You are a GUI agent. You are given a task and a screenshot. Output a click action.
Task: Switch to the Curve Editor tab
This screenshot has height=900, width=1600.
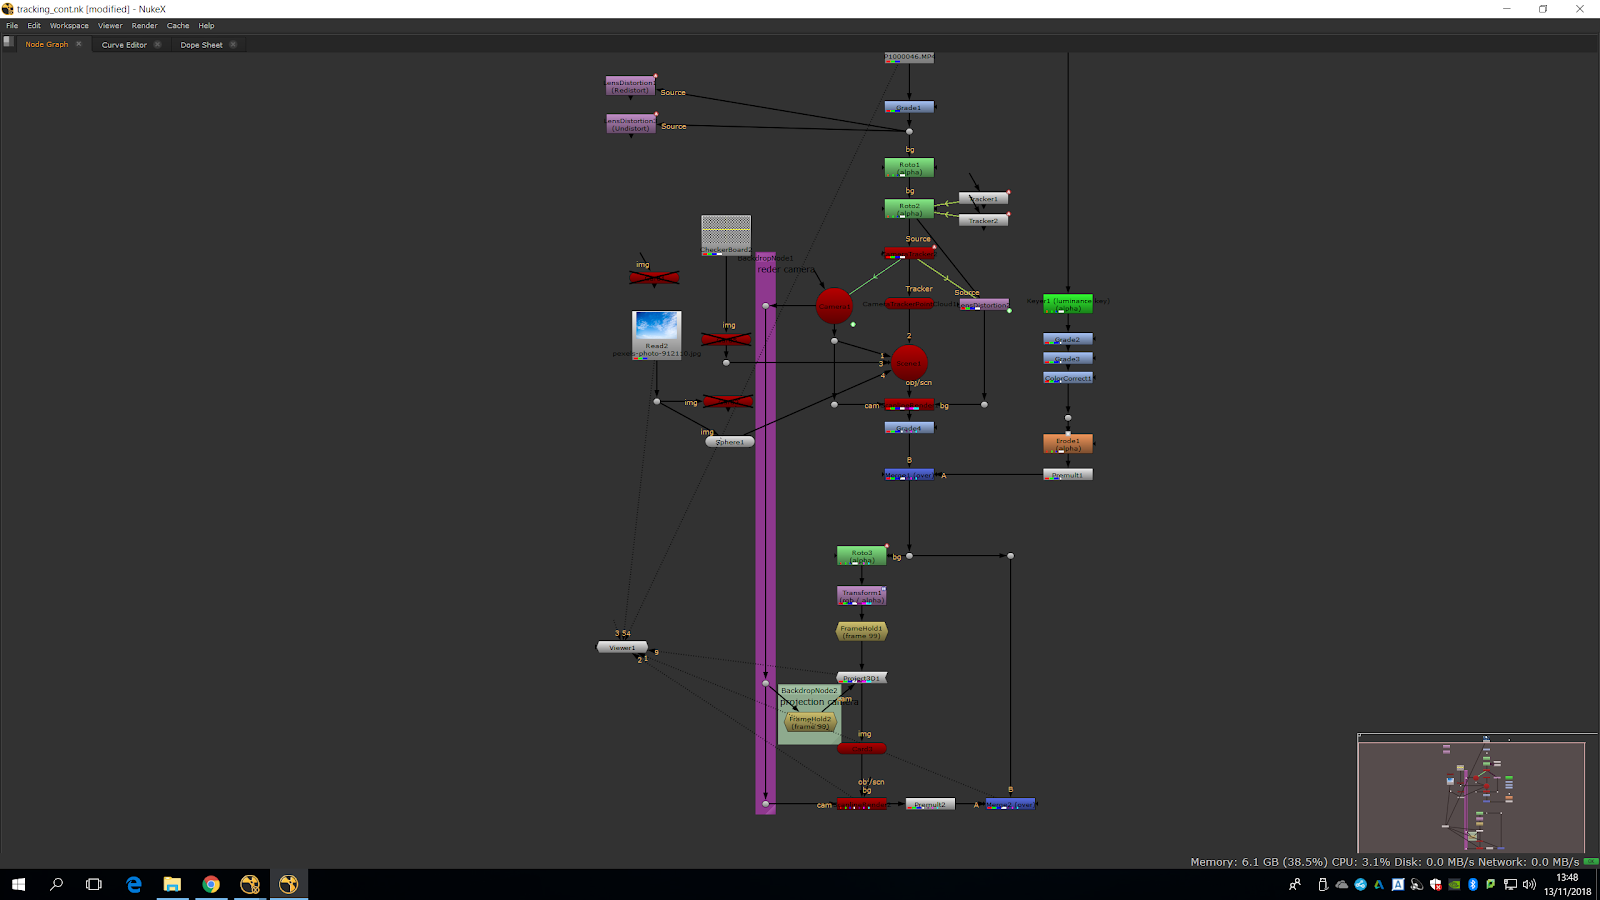[x=124, y=45]
